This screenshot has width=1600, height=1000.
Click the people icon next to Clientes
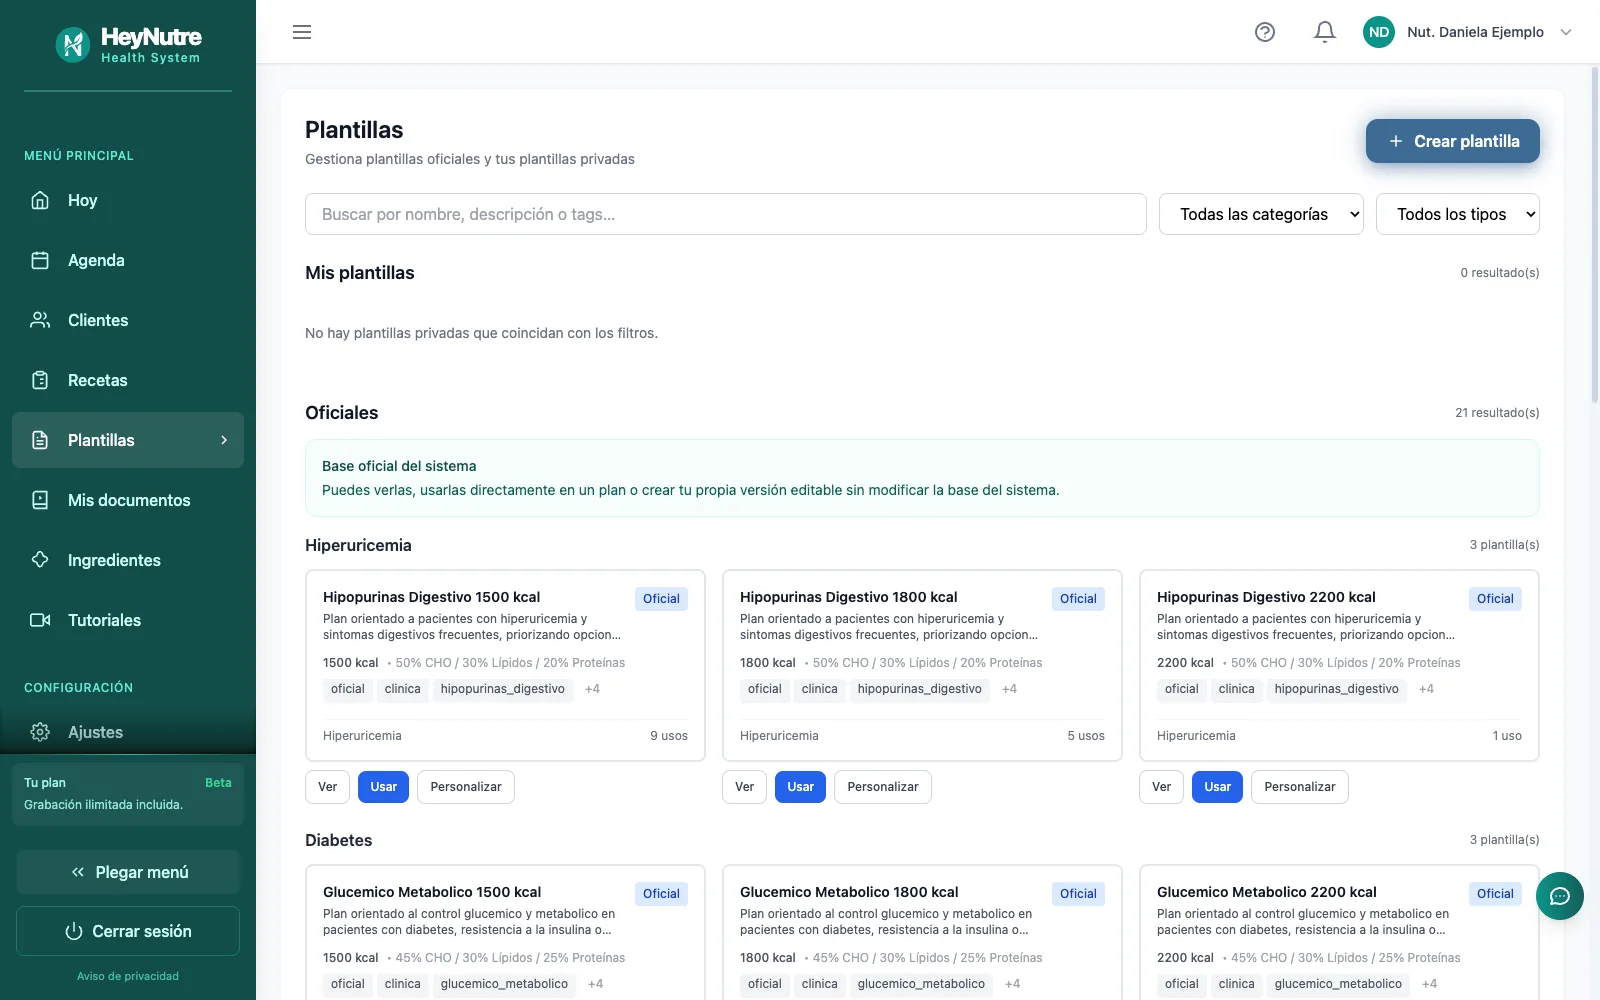click(x=40, y=320)
